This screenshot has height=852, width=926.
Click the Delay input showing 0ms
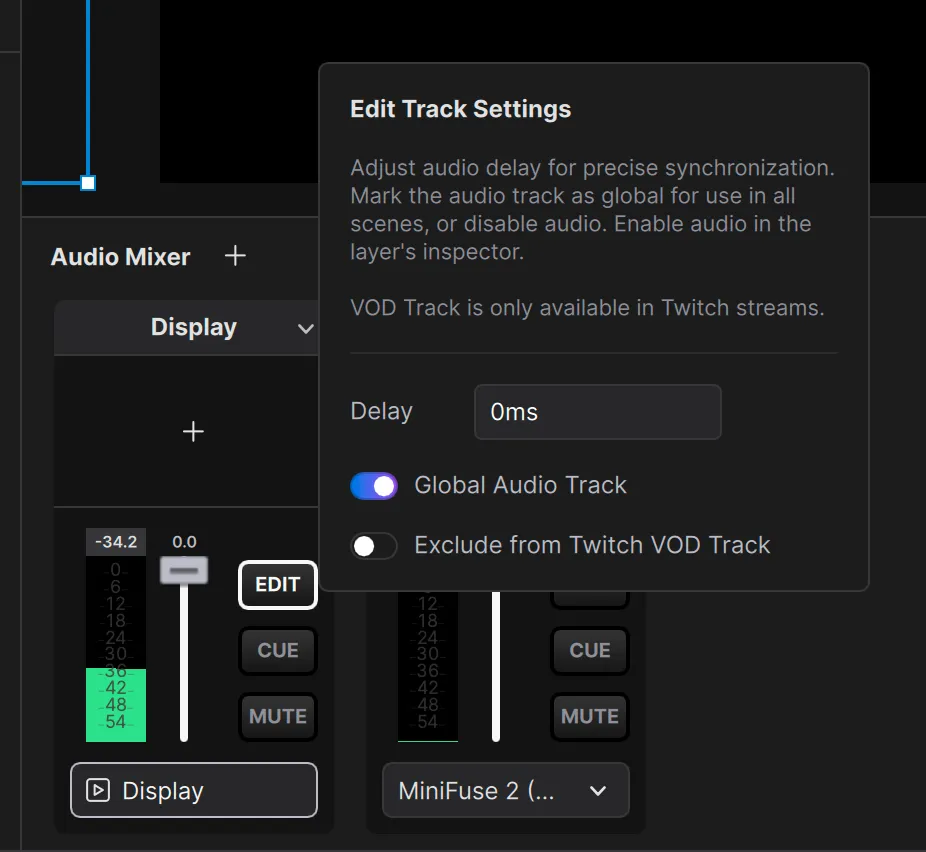pyautogui.click(x=597, y=411)
